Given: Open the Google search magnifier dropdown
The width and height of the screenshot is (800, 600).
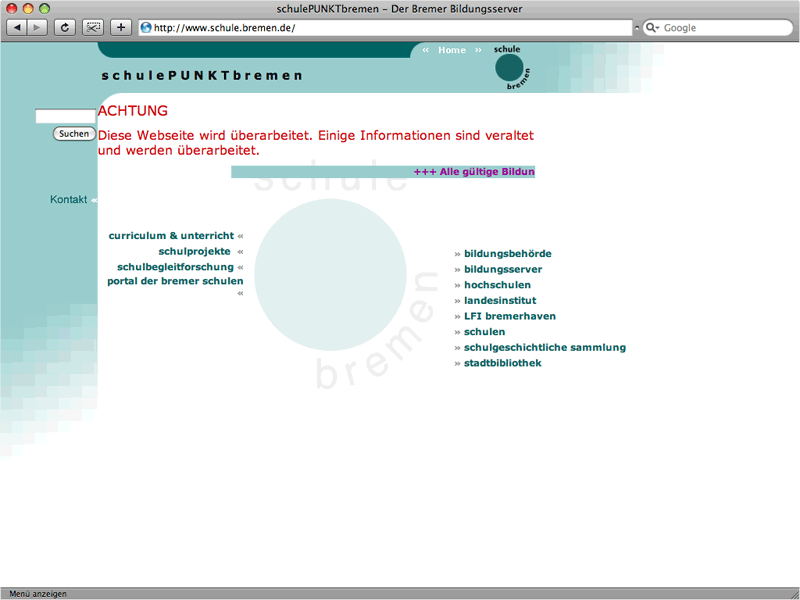Looking at the screenshot, I should click(x=652, y=28).
